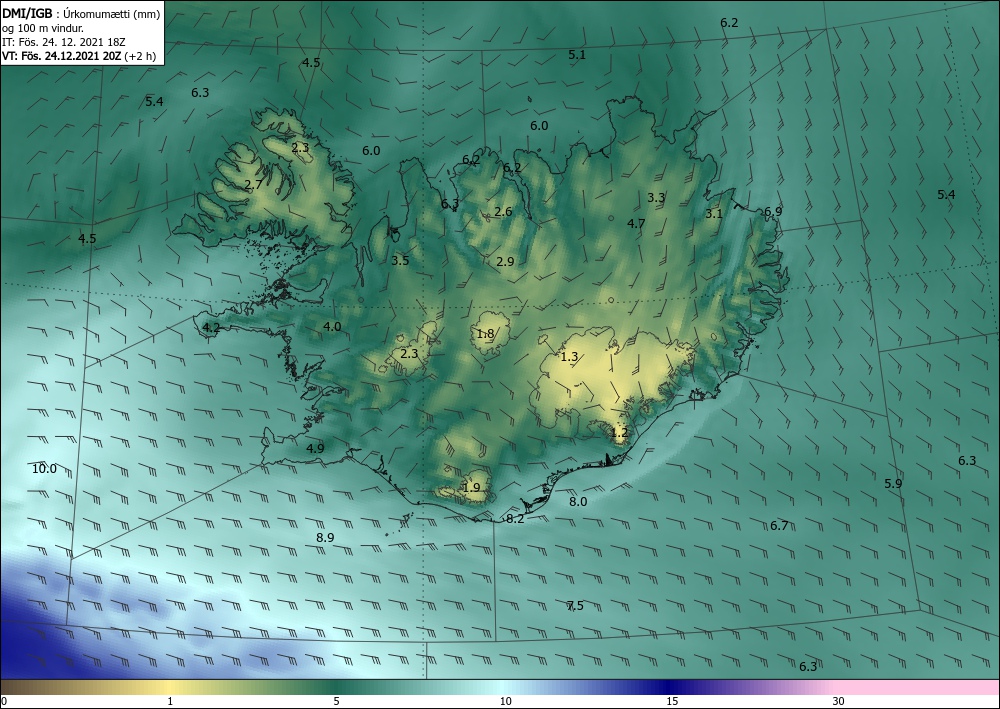Click the 8.0 value label

(x=578, y=502)
